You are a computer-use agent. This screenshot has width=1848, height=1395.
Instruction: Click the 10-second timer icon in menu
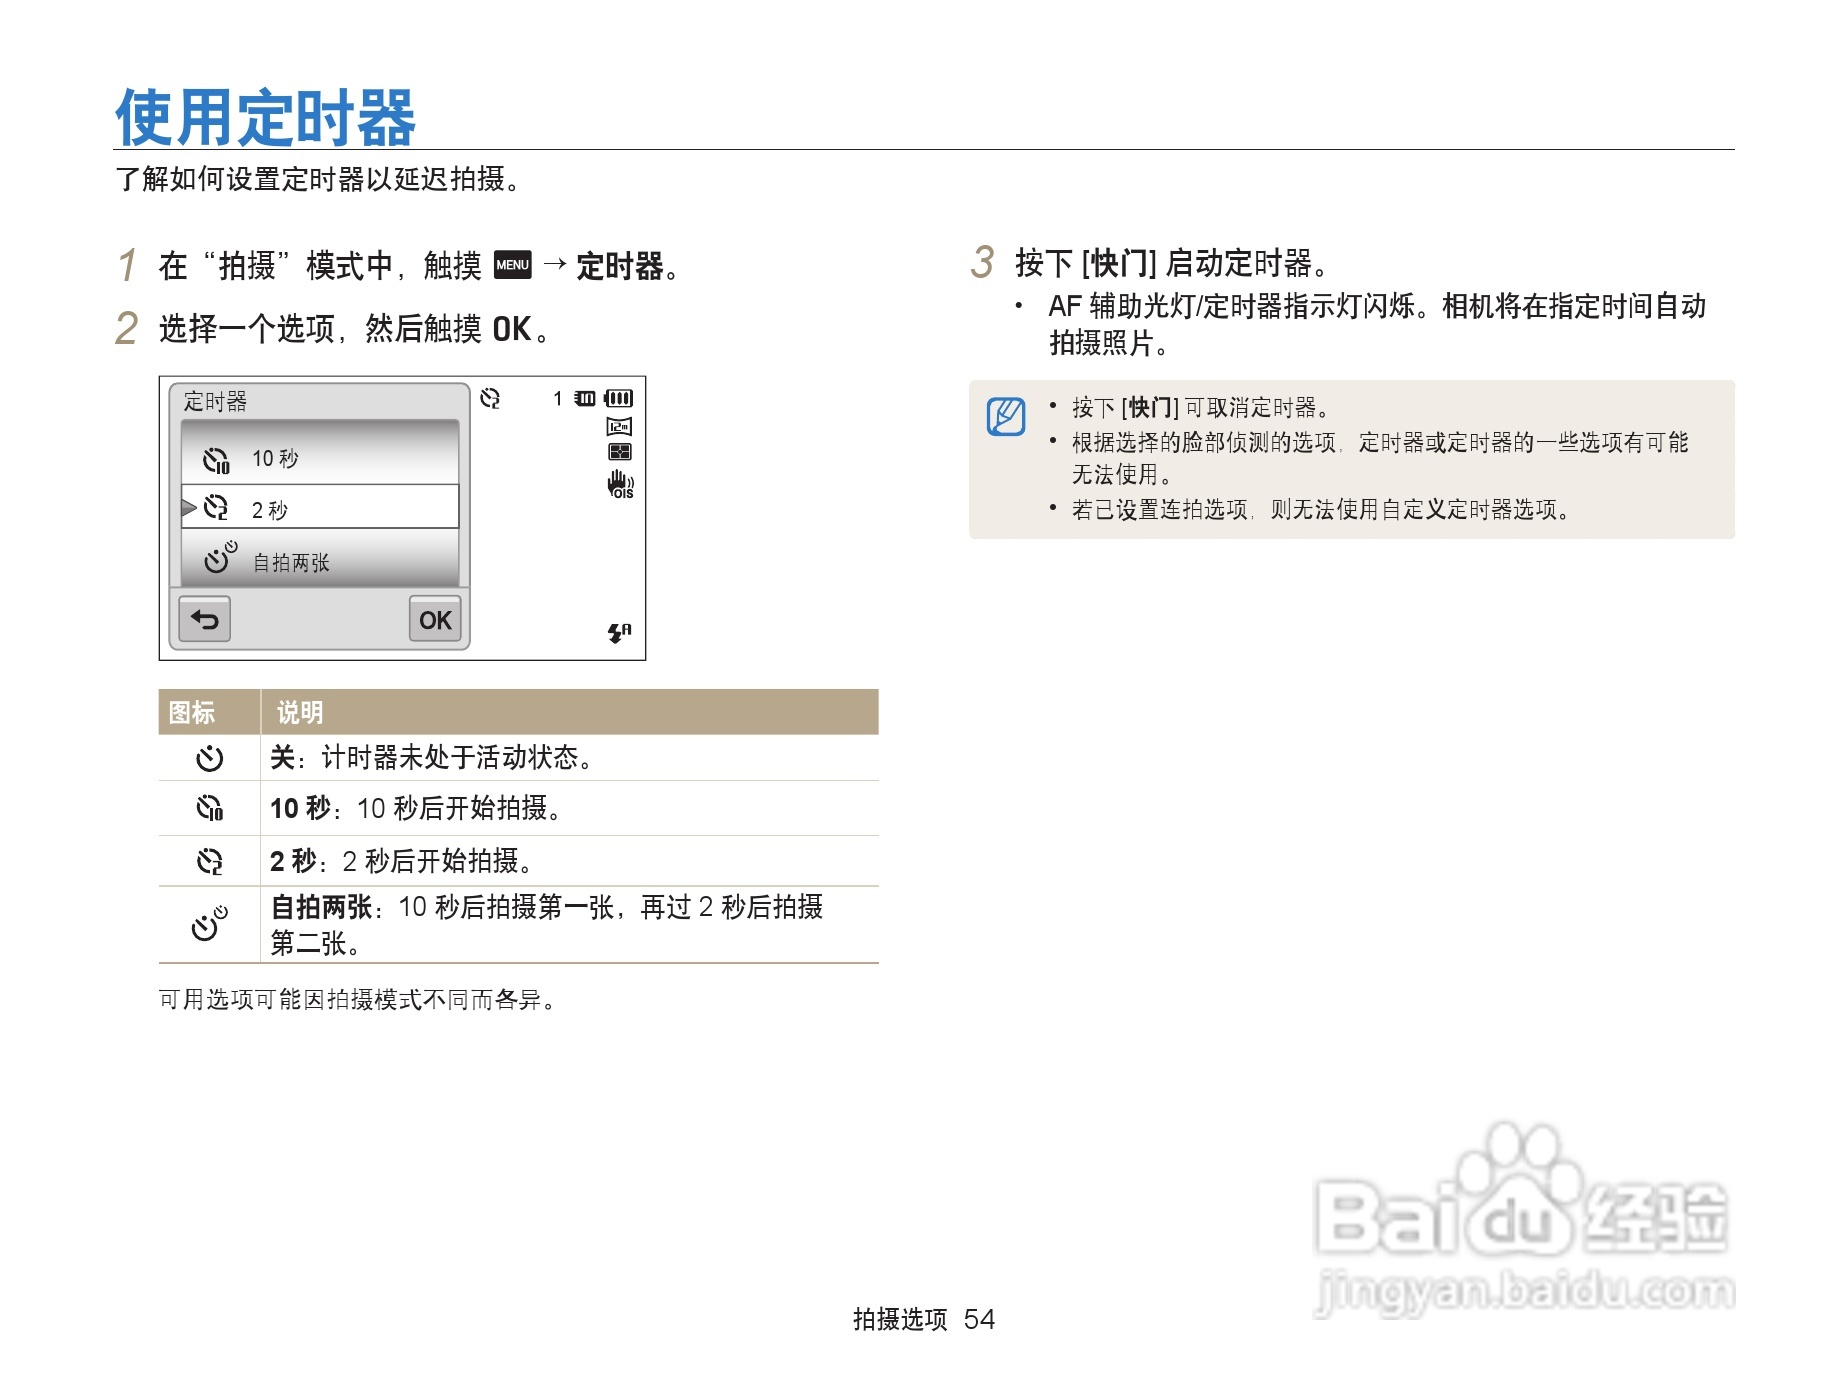point(216,460)
